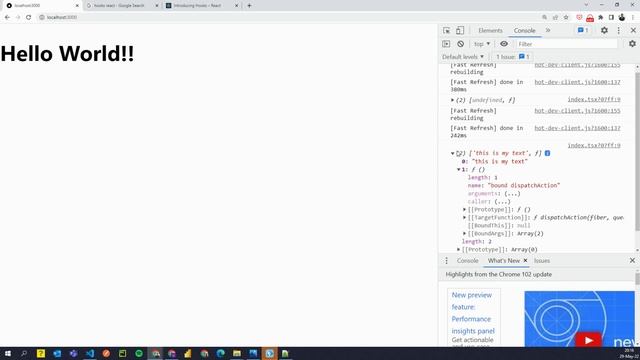
Task: Open hot-dev-client.js link for 380ms refresh
Action: (577, 82)
